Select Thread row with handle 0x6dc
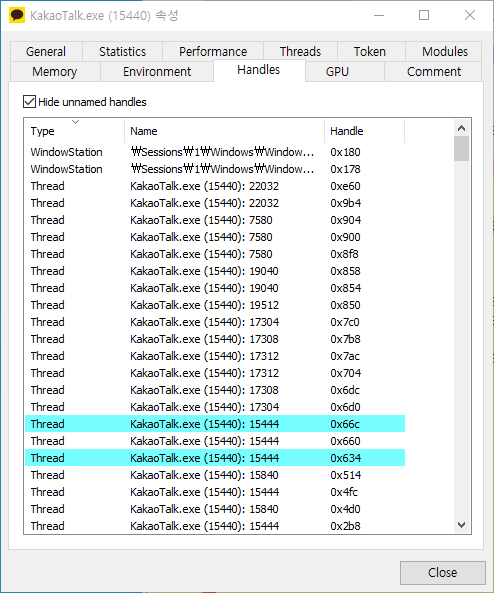The height and width of the screenshot is (593, 494). 215,390
